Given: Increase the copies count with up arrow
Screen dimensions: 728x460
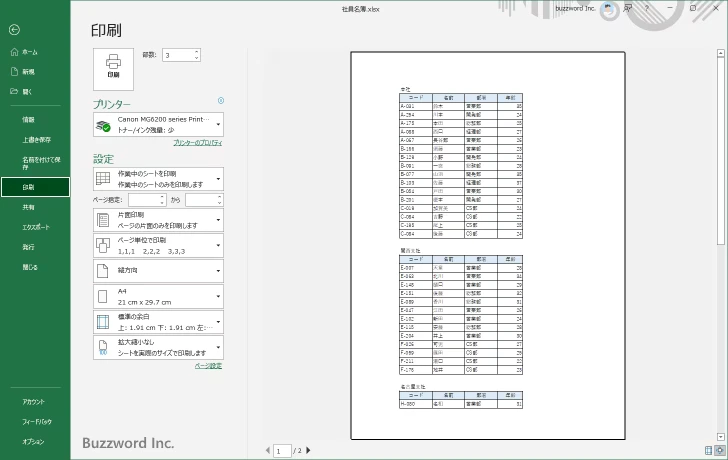Looking at the screenshot, I should [197, 52].
